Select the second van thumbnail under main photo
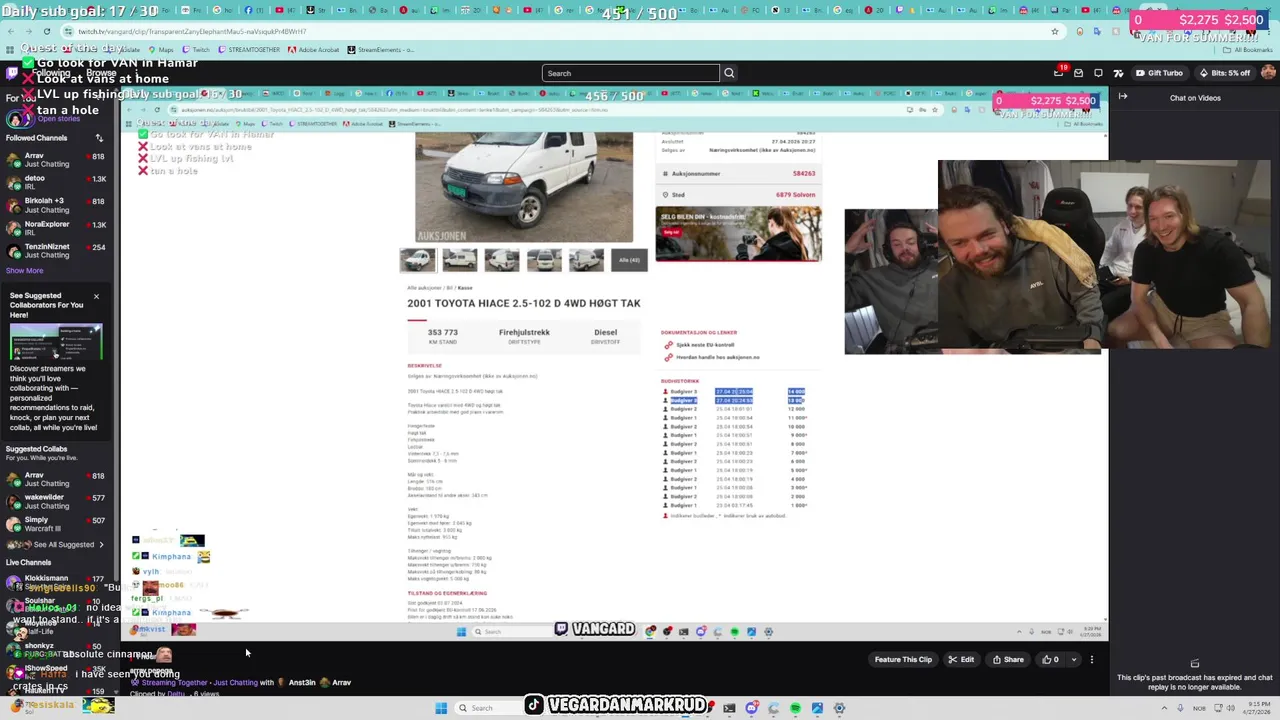Viewport: 1280px width, 720px height. pos(460,260)
